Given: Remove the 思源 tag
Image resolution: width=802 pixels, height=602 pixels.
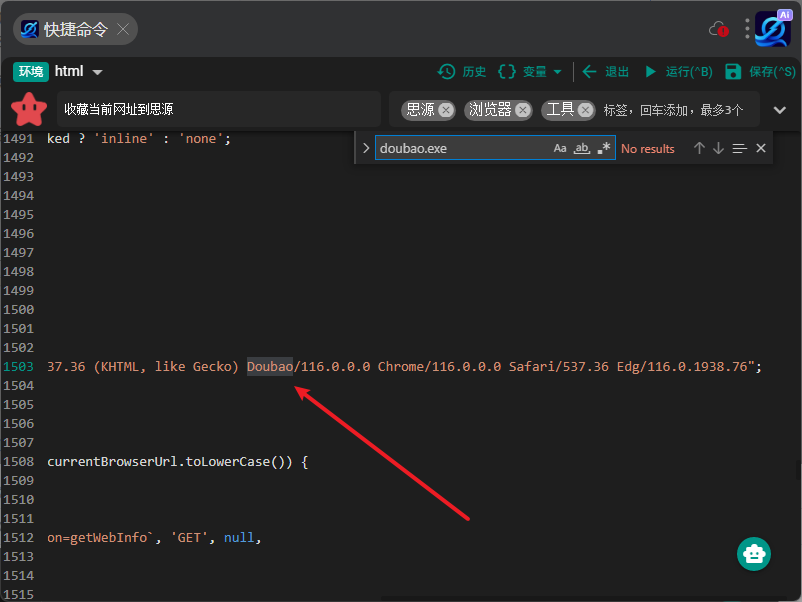Looking at the screenshot, I should [x=446, y=110].
